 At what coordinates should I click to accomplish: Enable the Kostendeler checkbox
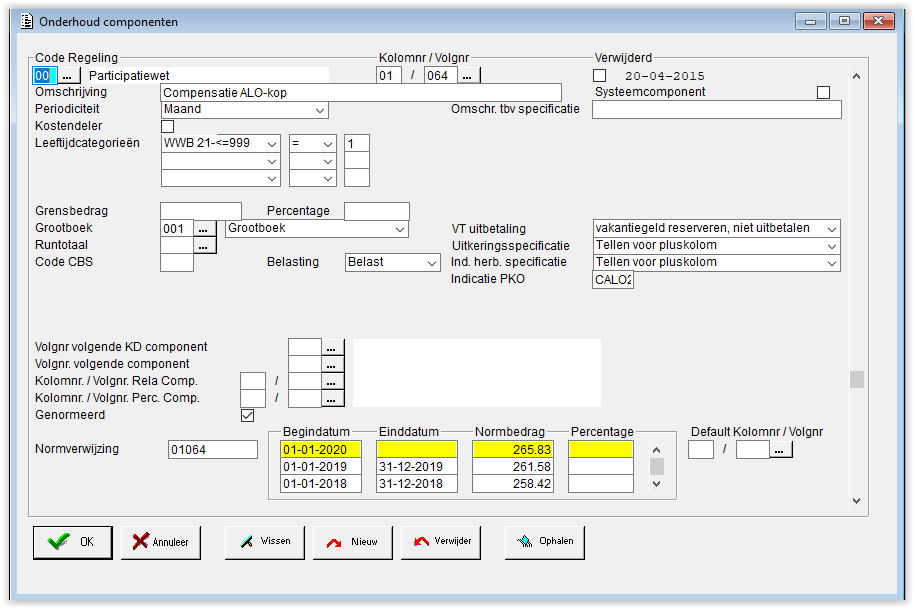(x=168, y=126)
